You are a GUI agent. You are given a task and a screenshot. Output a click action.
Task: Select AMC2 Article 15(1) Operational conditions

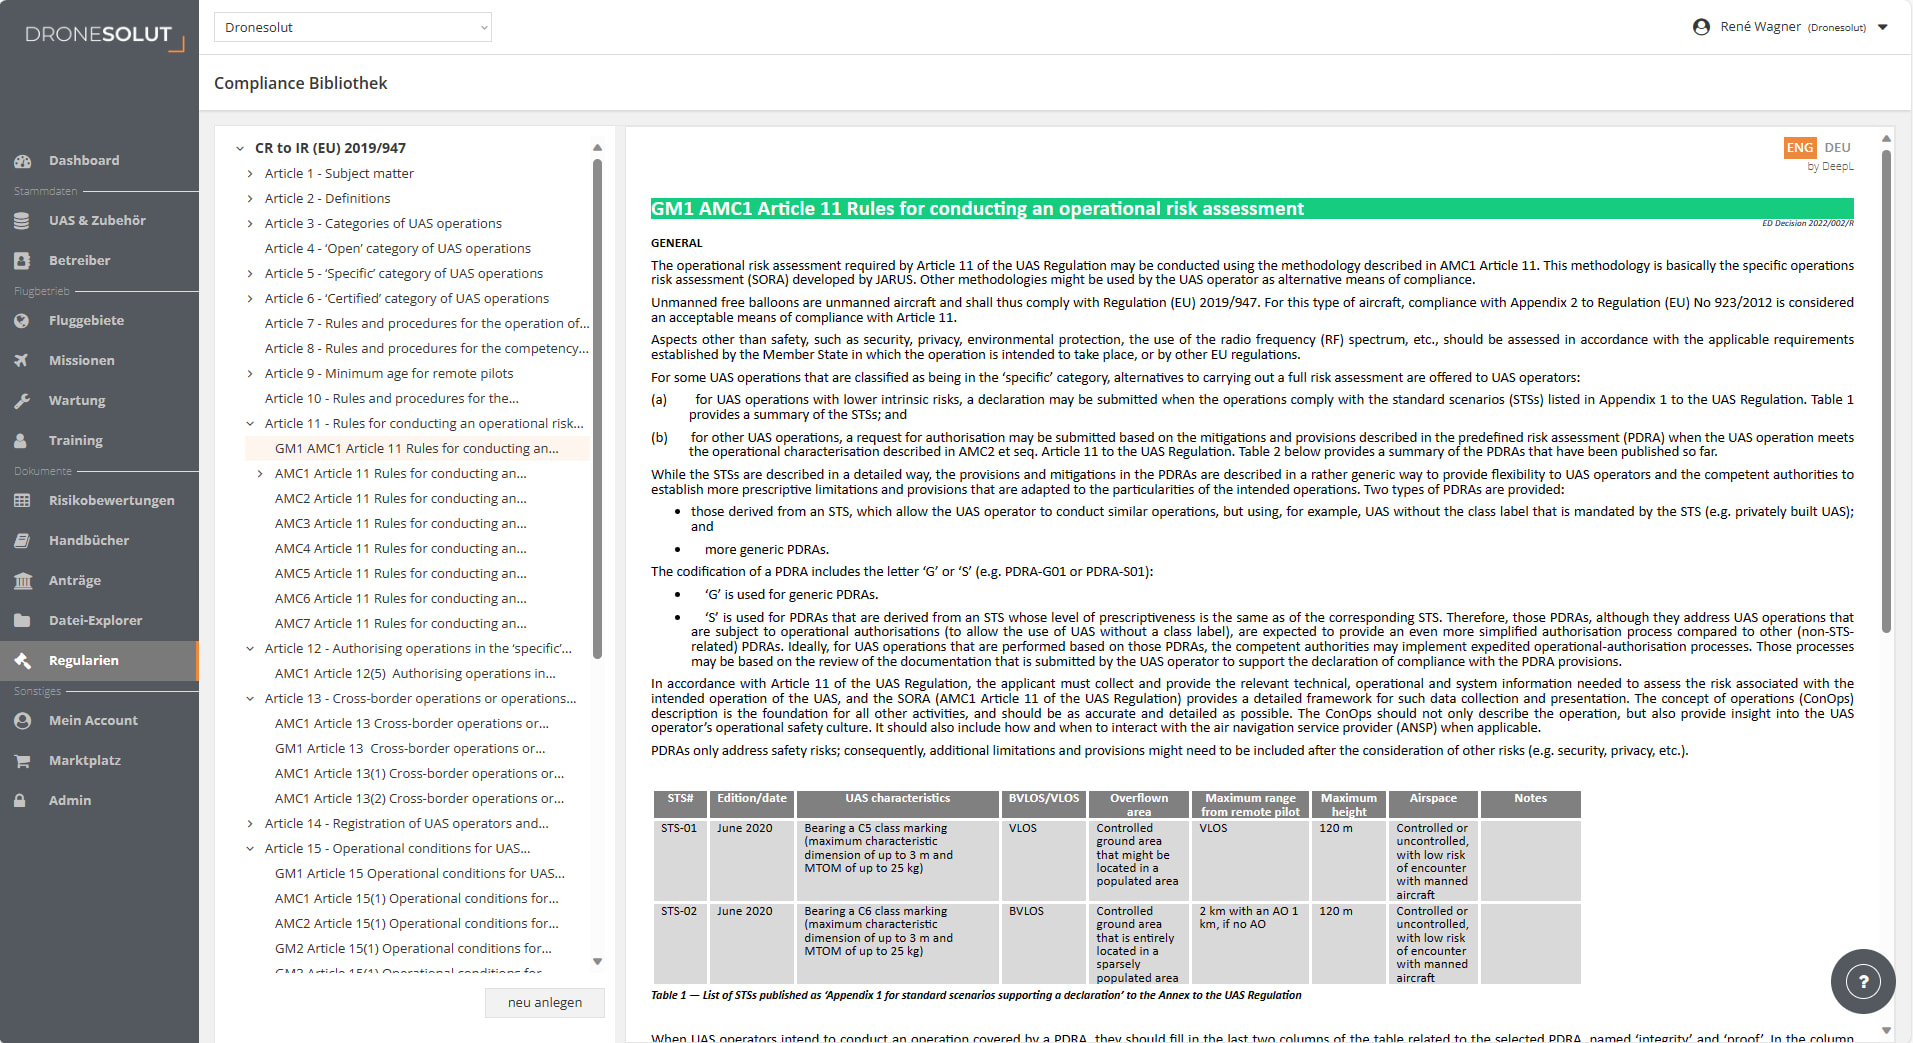tap(417, 924)
